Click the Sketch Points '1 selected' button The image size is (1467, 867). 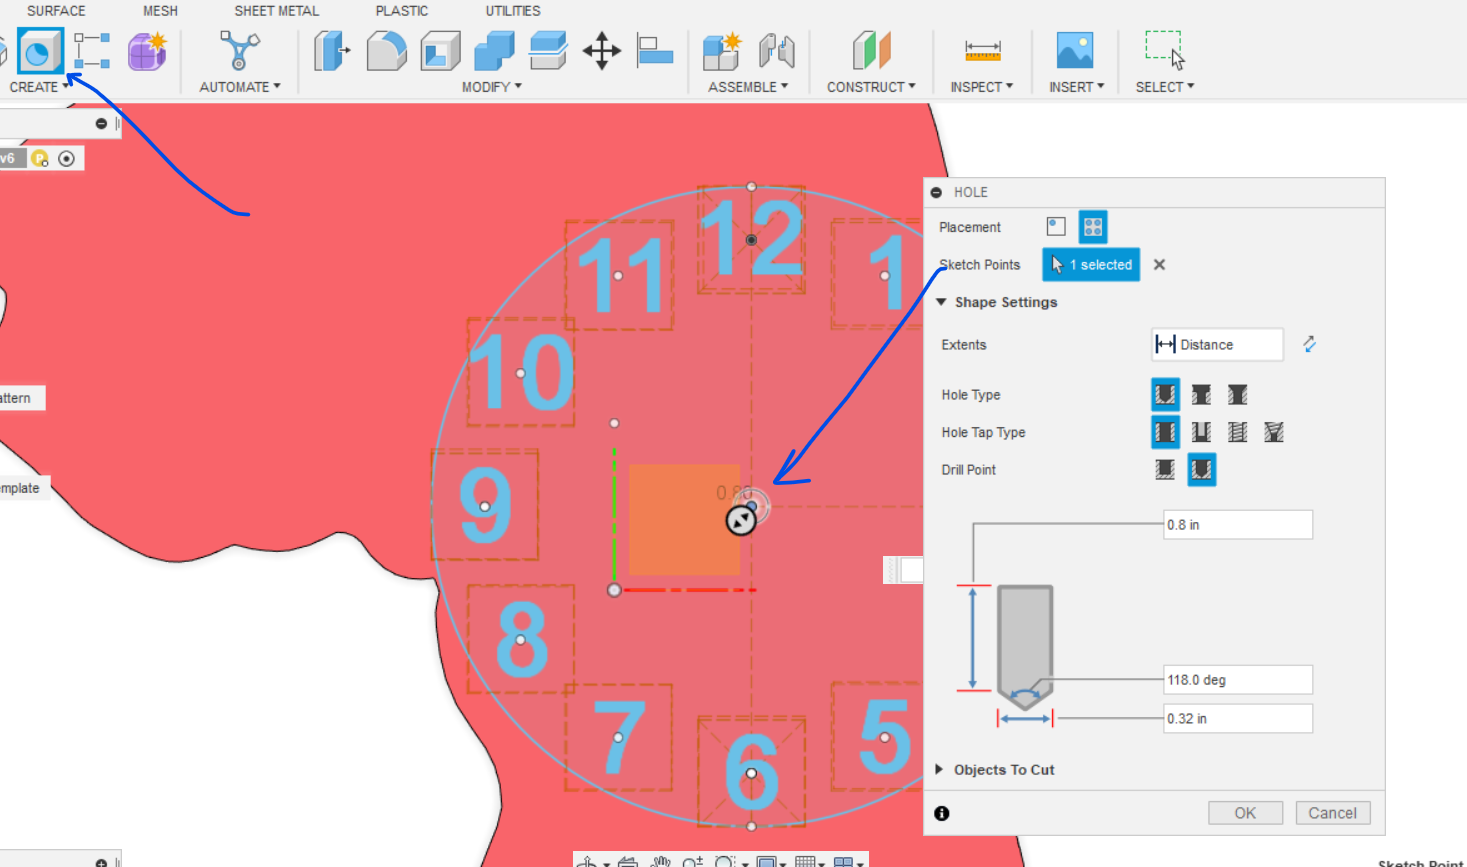coord(1091,265)
